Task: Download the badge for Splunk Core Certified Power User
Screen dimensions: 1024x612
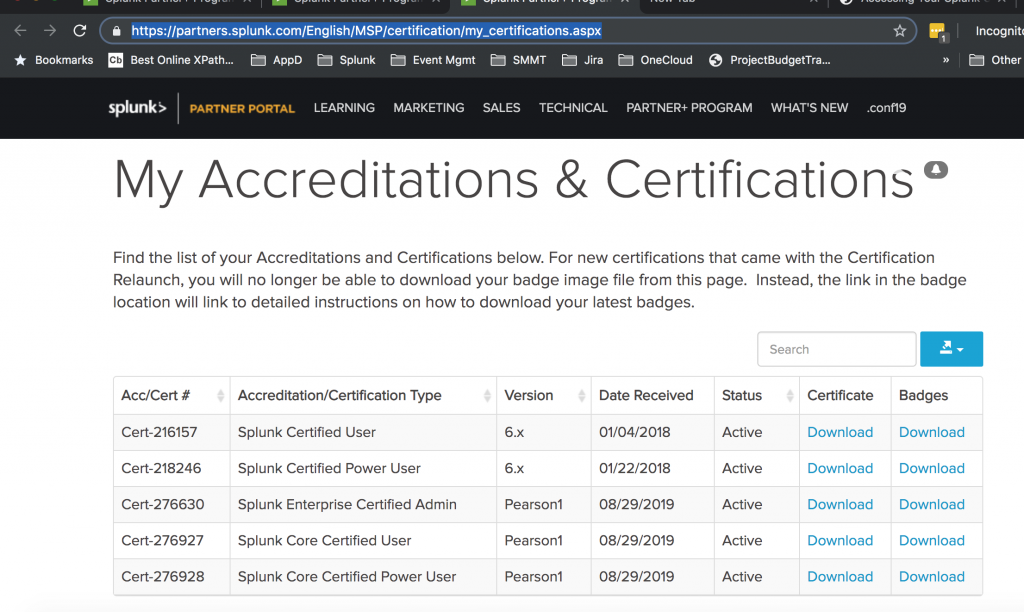Action: pos(931,576)
